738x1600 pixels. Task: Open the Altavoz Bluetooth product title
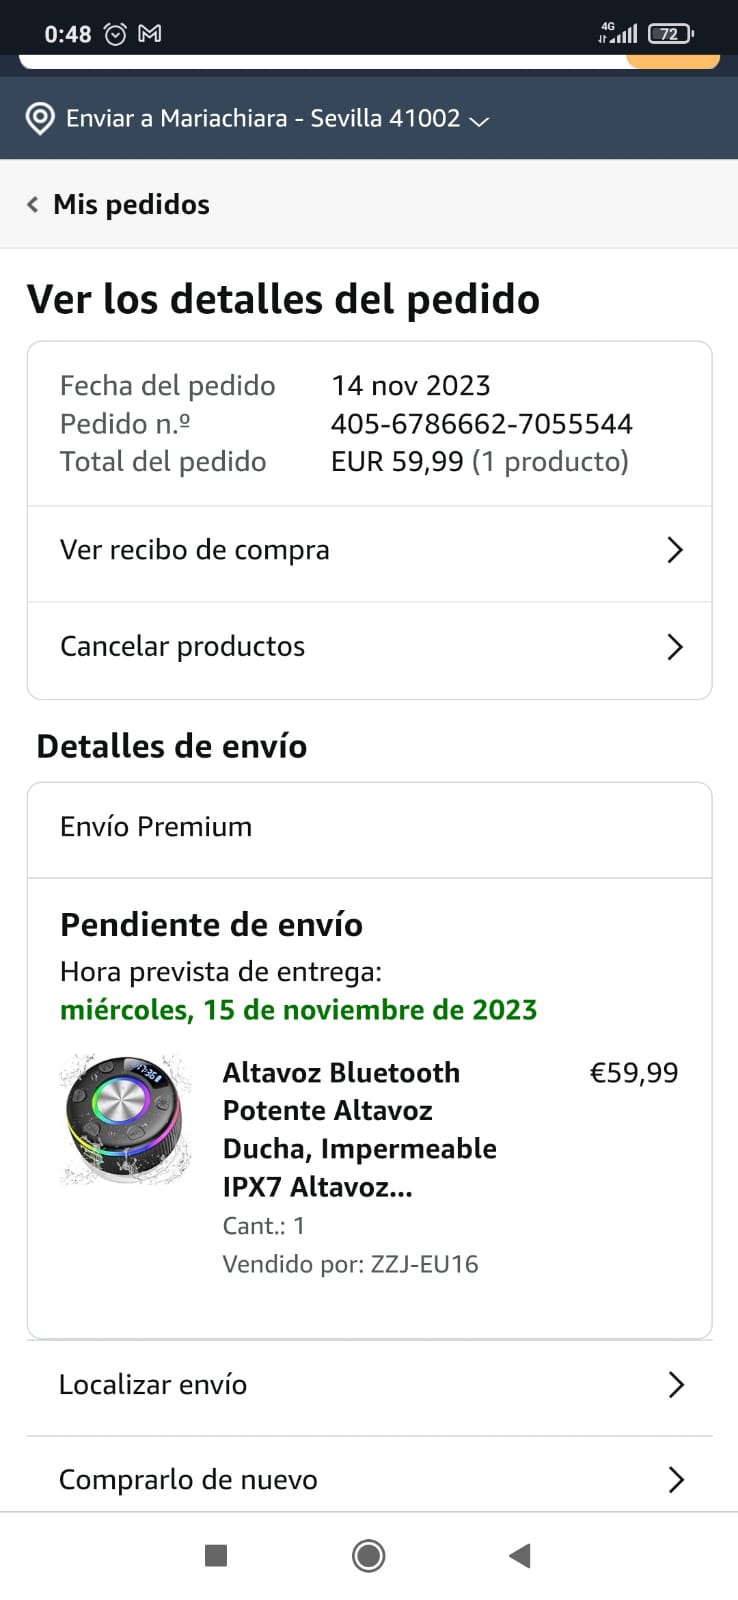359,1129
